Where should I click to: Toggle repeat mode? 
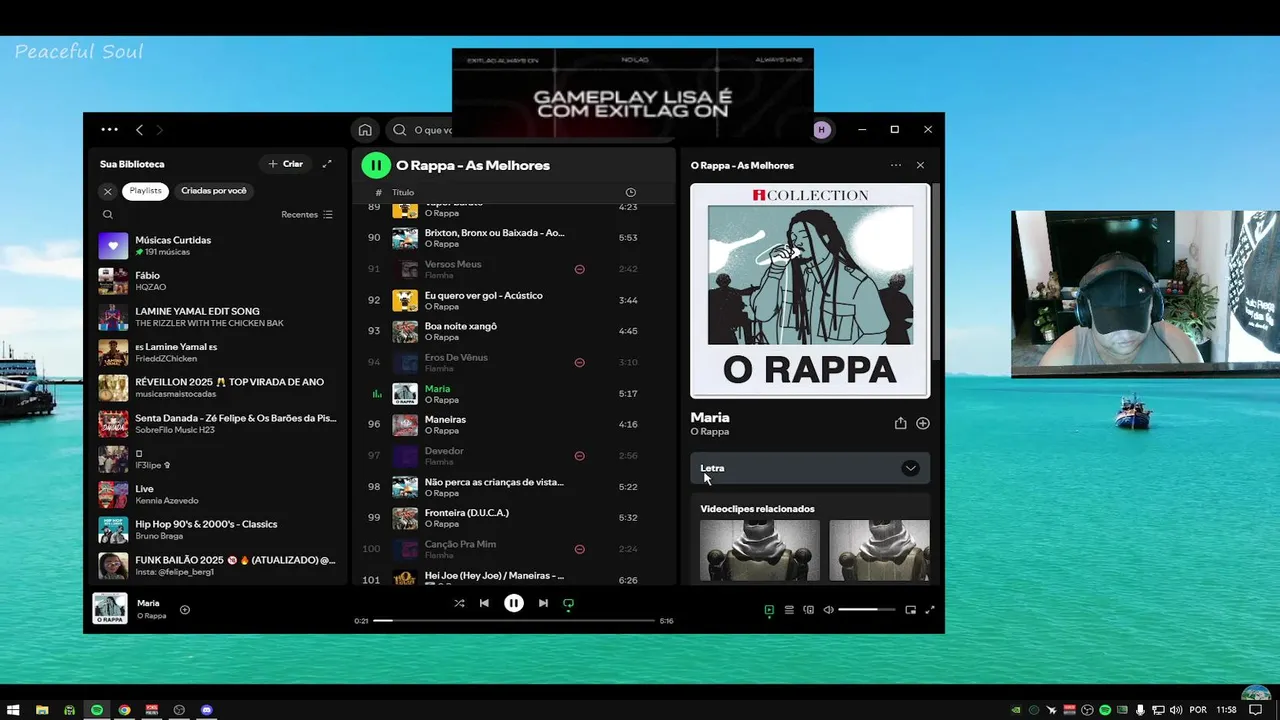(568, 603)
